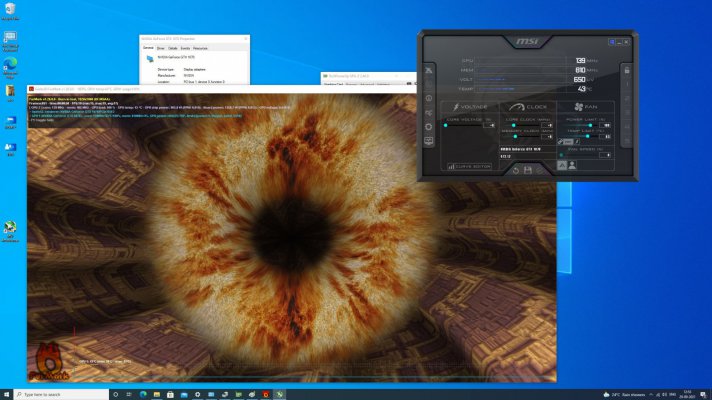The width and height of the screenshot is (712, 400).
Task: Open the hardware monitor icon in Afterburner
Action: [429, 141]
